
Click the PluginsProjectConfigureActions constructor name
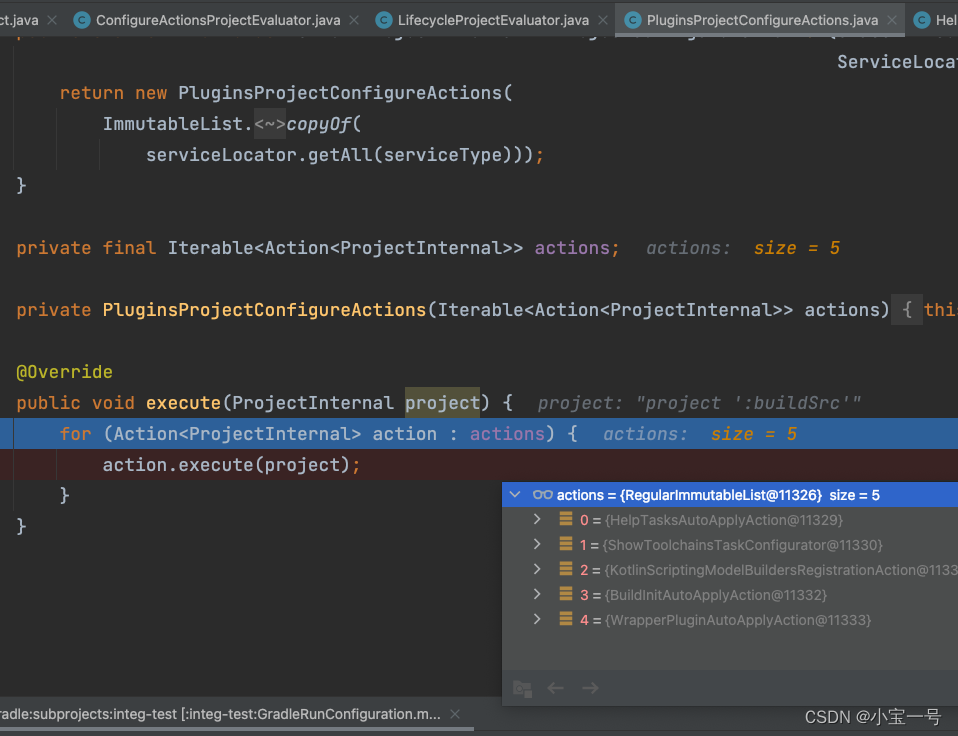tap(264, 310)
